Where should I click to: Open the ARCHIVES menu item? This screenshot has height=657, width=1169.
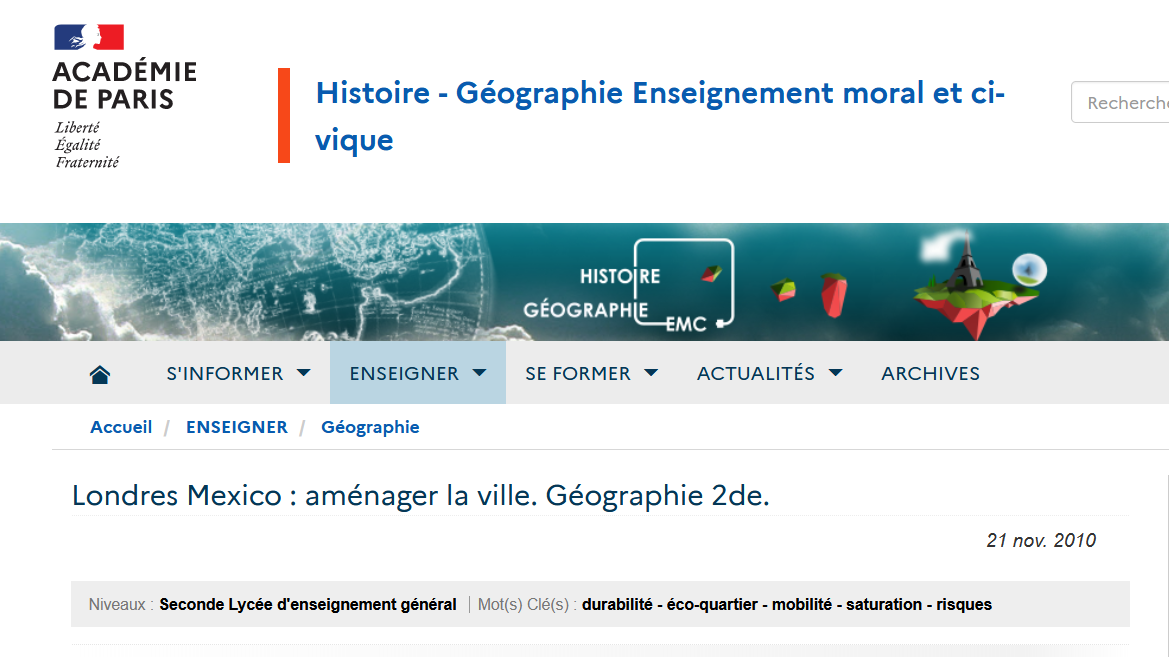pyautogui.click(x=930, y=373)
